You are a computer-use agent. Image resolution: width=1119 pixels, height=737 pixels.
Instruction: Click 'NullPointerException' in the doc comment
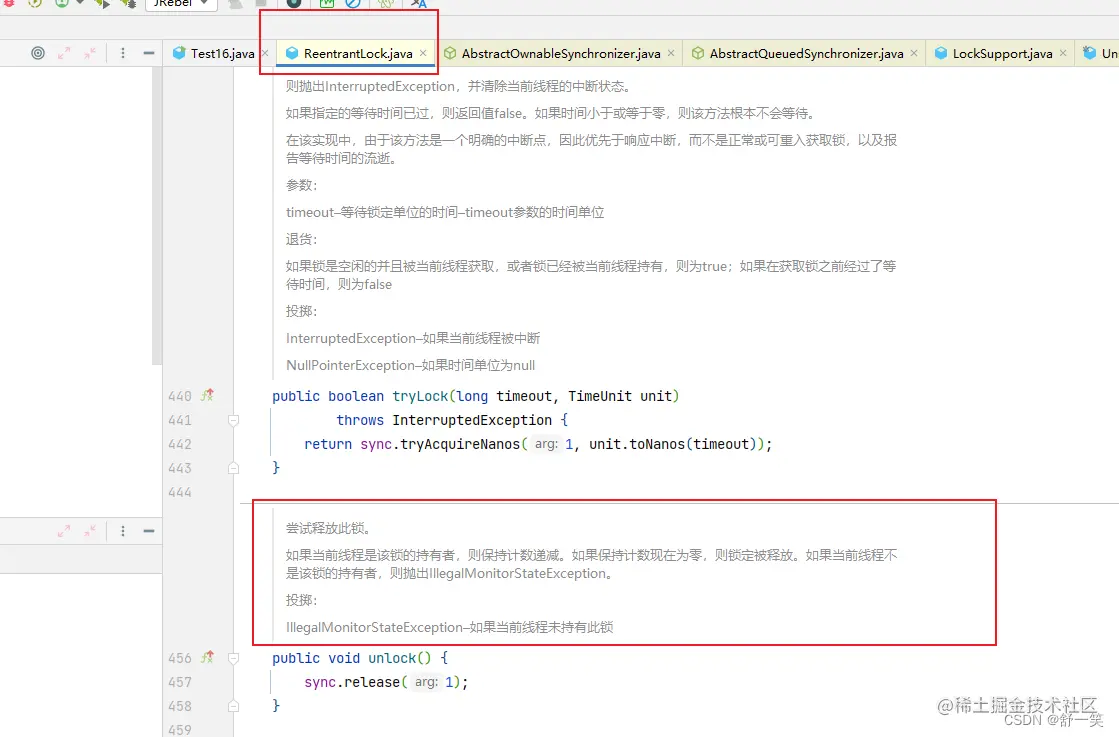tap(350, 365)
